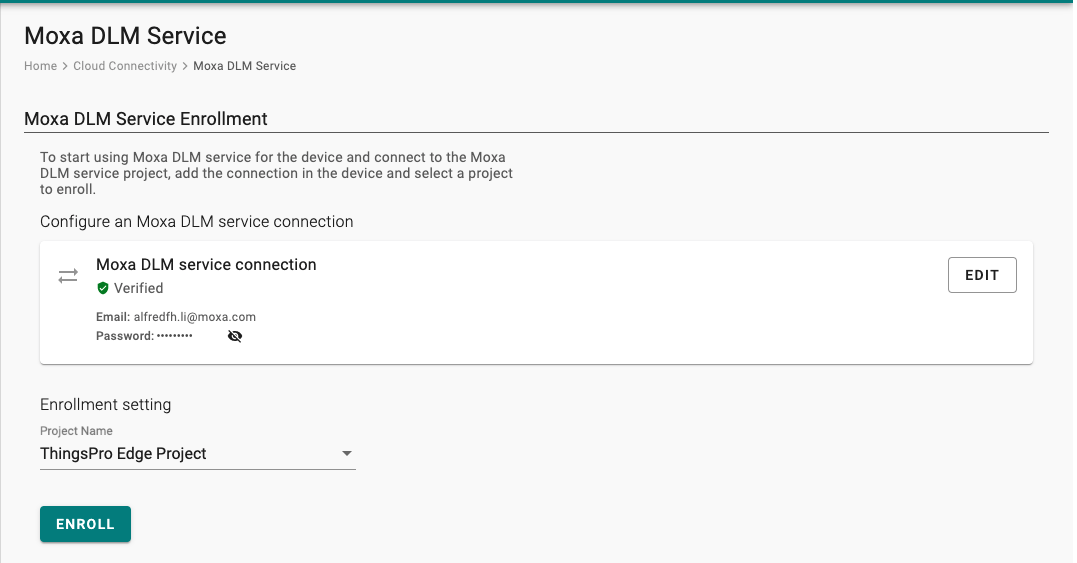Reveal the hidden password with eye icon
The width and height of the screenshot is (1077, 563).
pos(235,336)
